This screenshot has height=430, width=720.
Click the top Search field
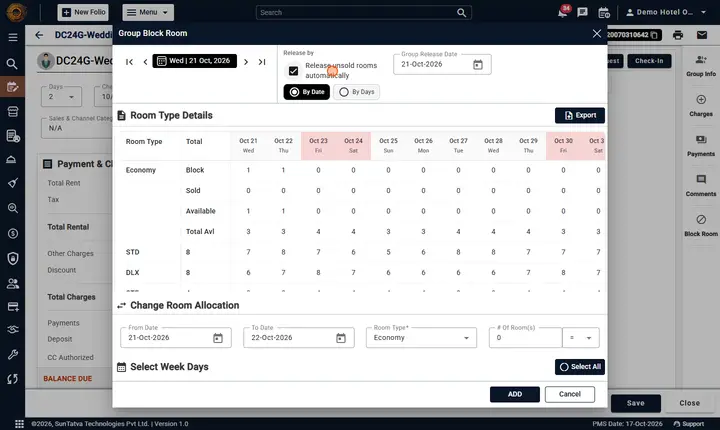click(363, 12)
